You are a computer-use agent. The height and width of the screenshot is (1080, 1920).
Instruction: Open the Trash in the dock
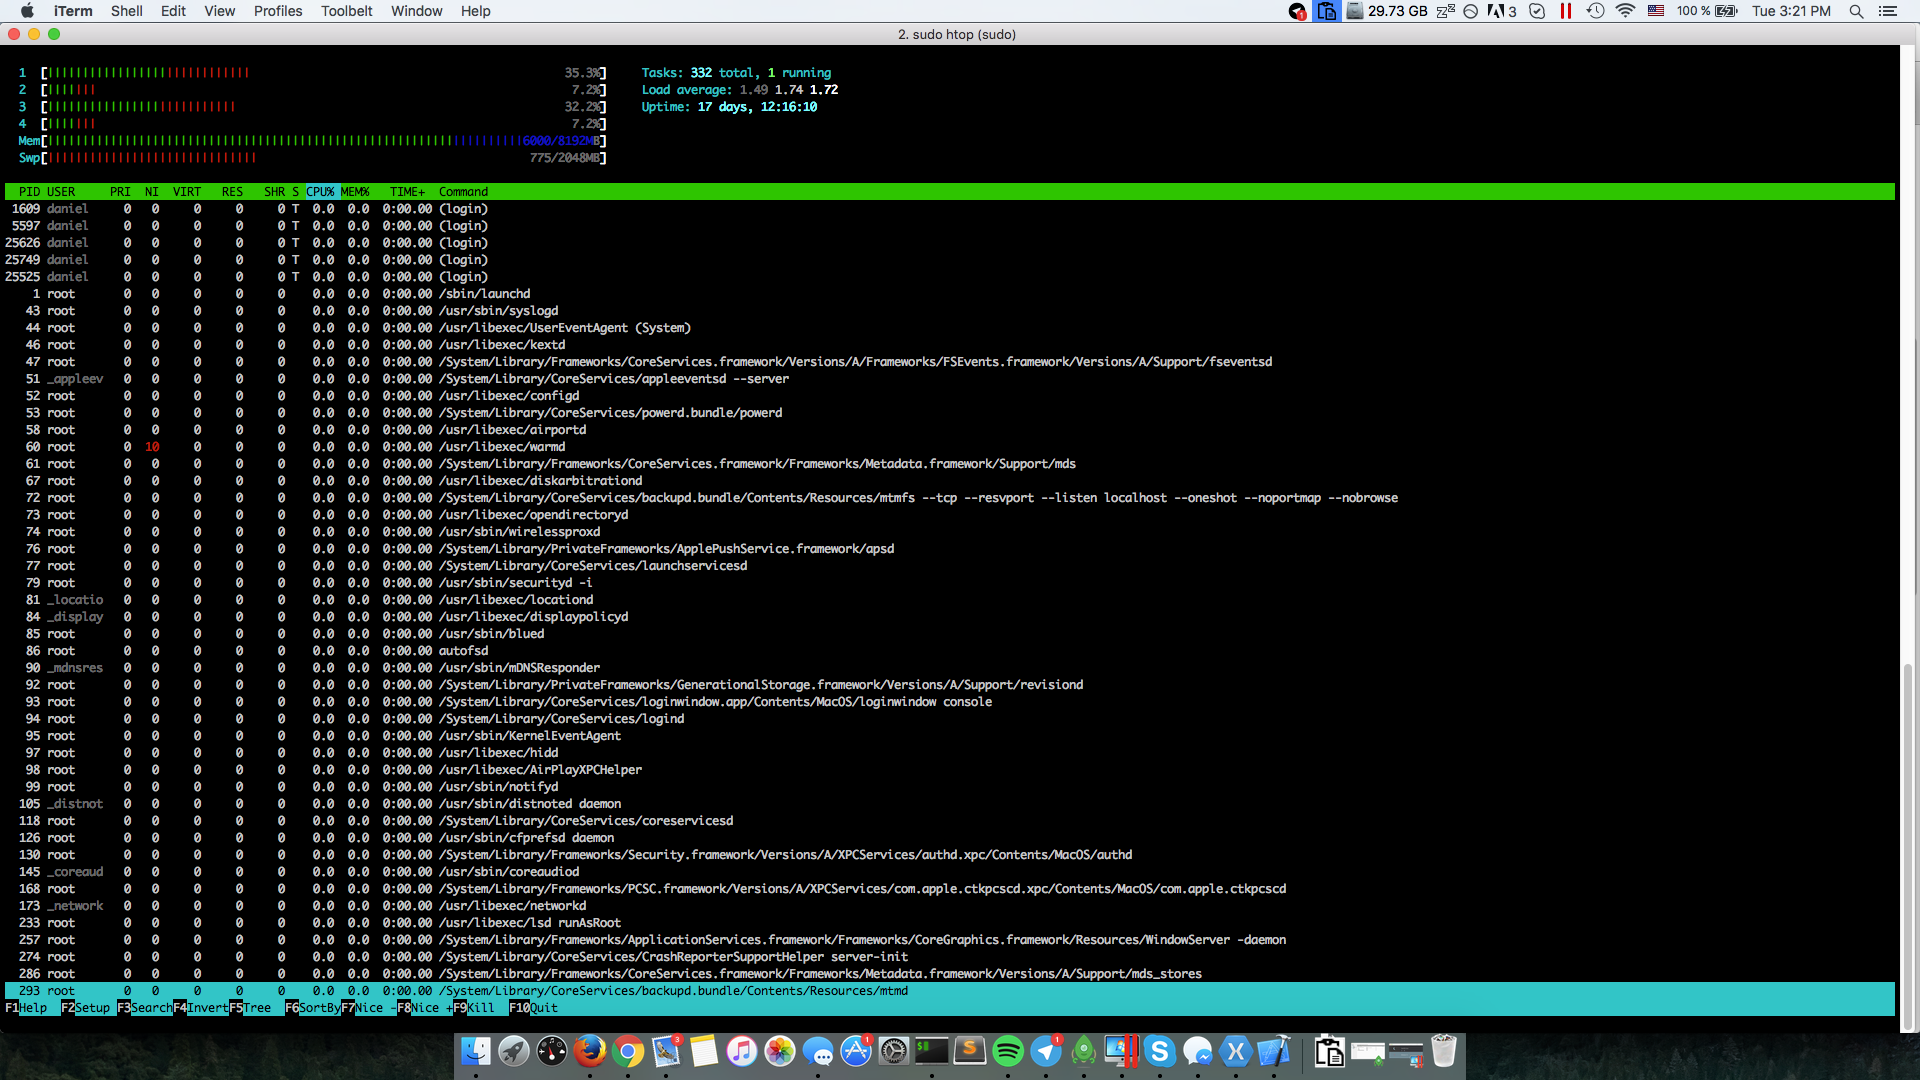tap(1444, 1051)
